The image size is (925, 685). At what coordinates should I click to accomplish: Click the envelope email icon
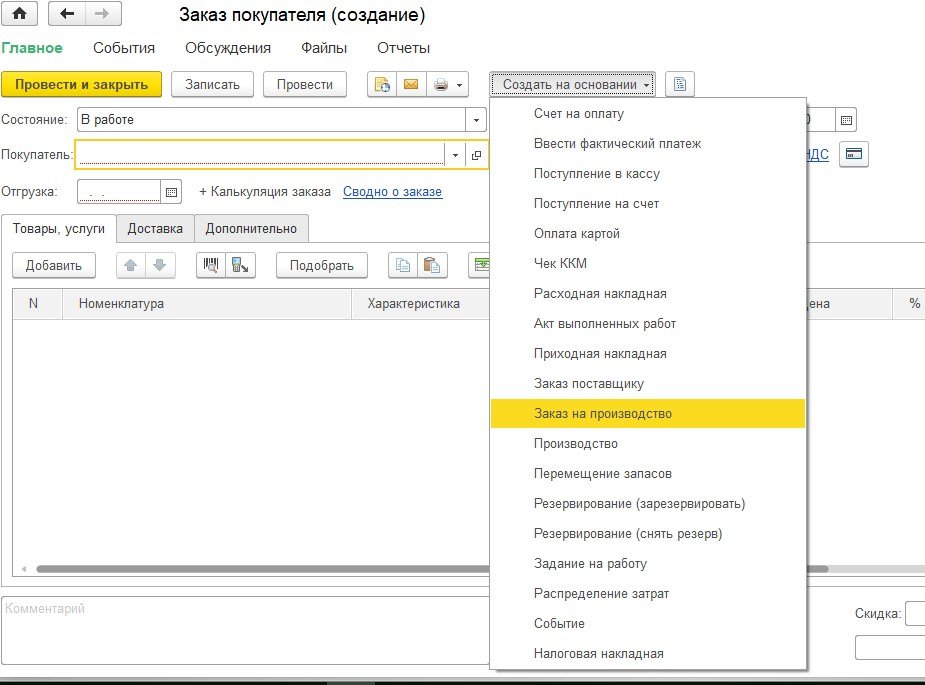[410, 85]
